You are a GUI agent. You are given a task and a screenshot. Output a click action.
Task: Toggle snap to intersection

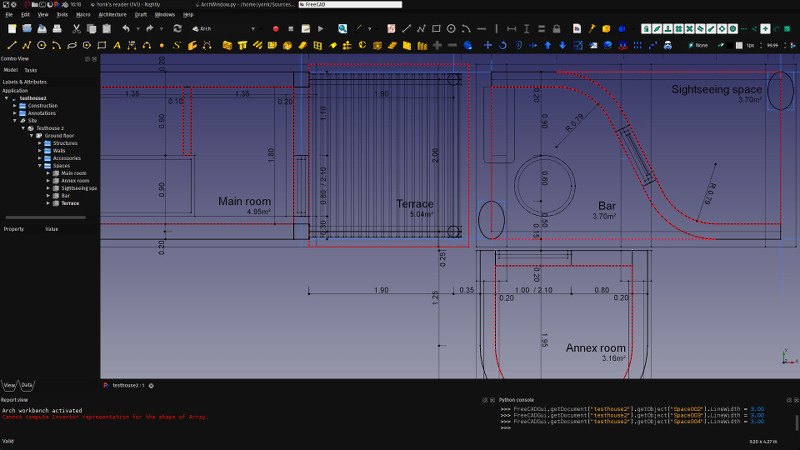click(689, 29)
